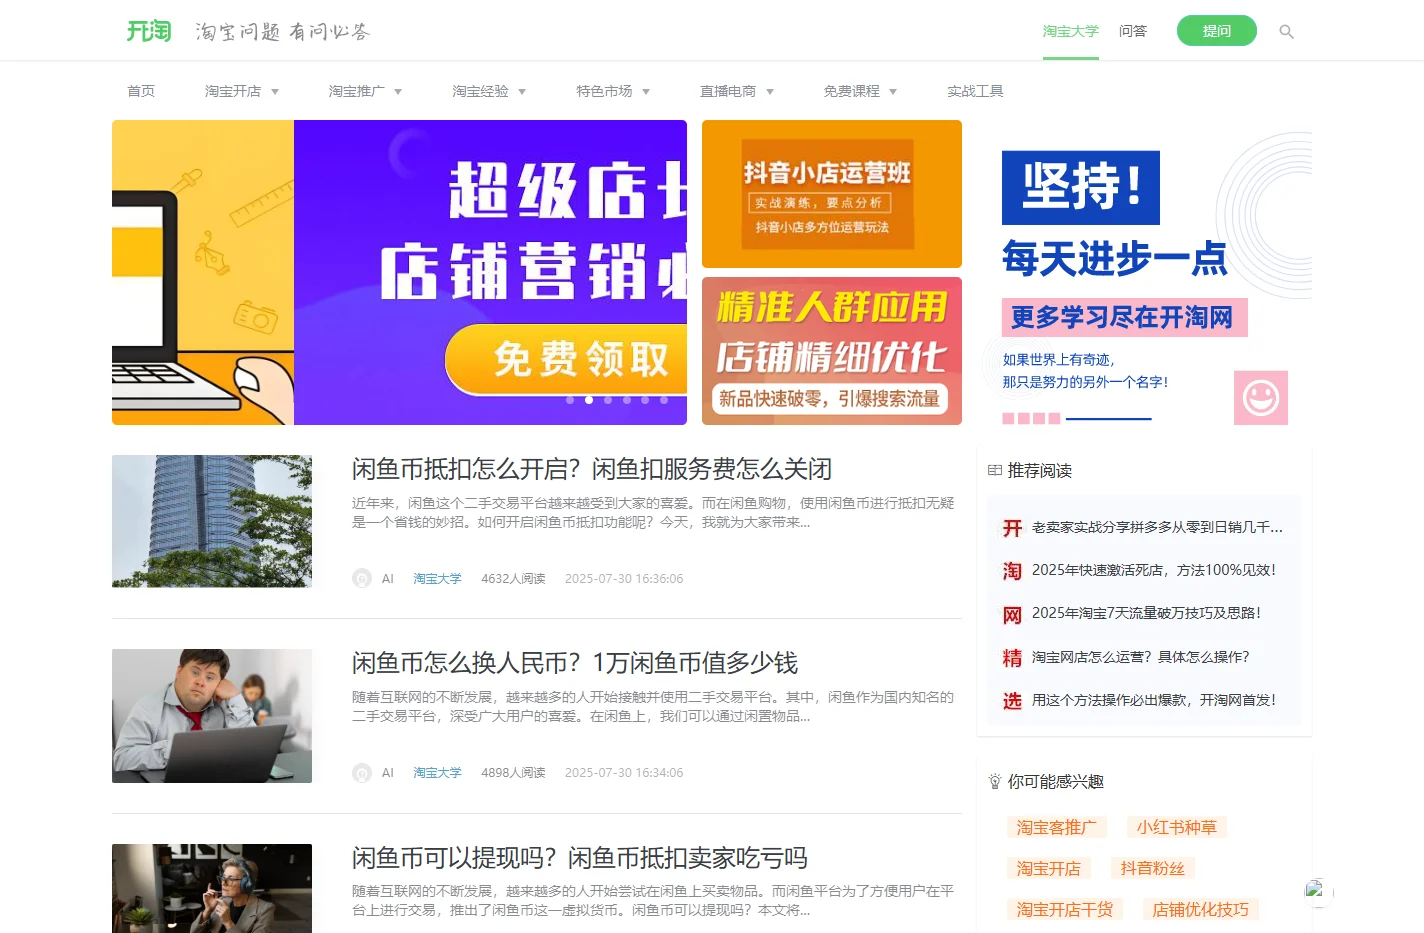Click the 2025-07-30 16:36:06 timestamp
This screenshot has width=1424, height=933.
[624, 578]
